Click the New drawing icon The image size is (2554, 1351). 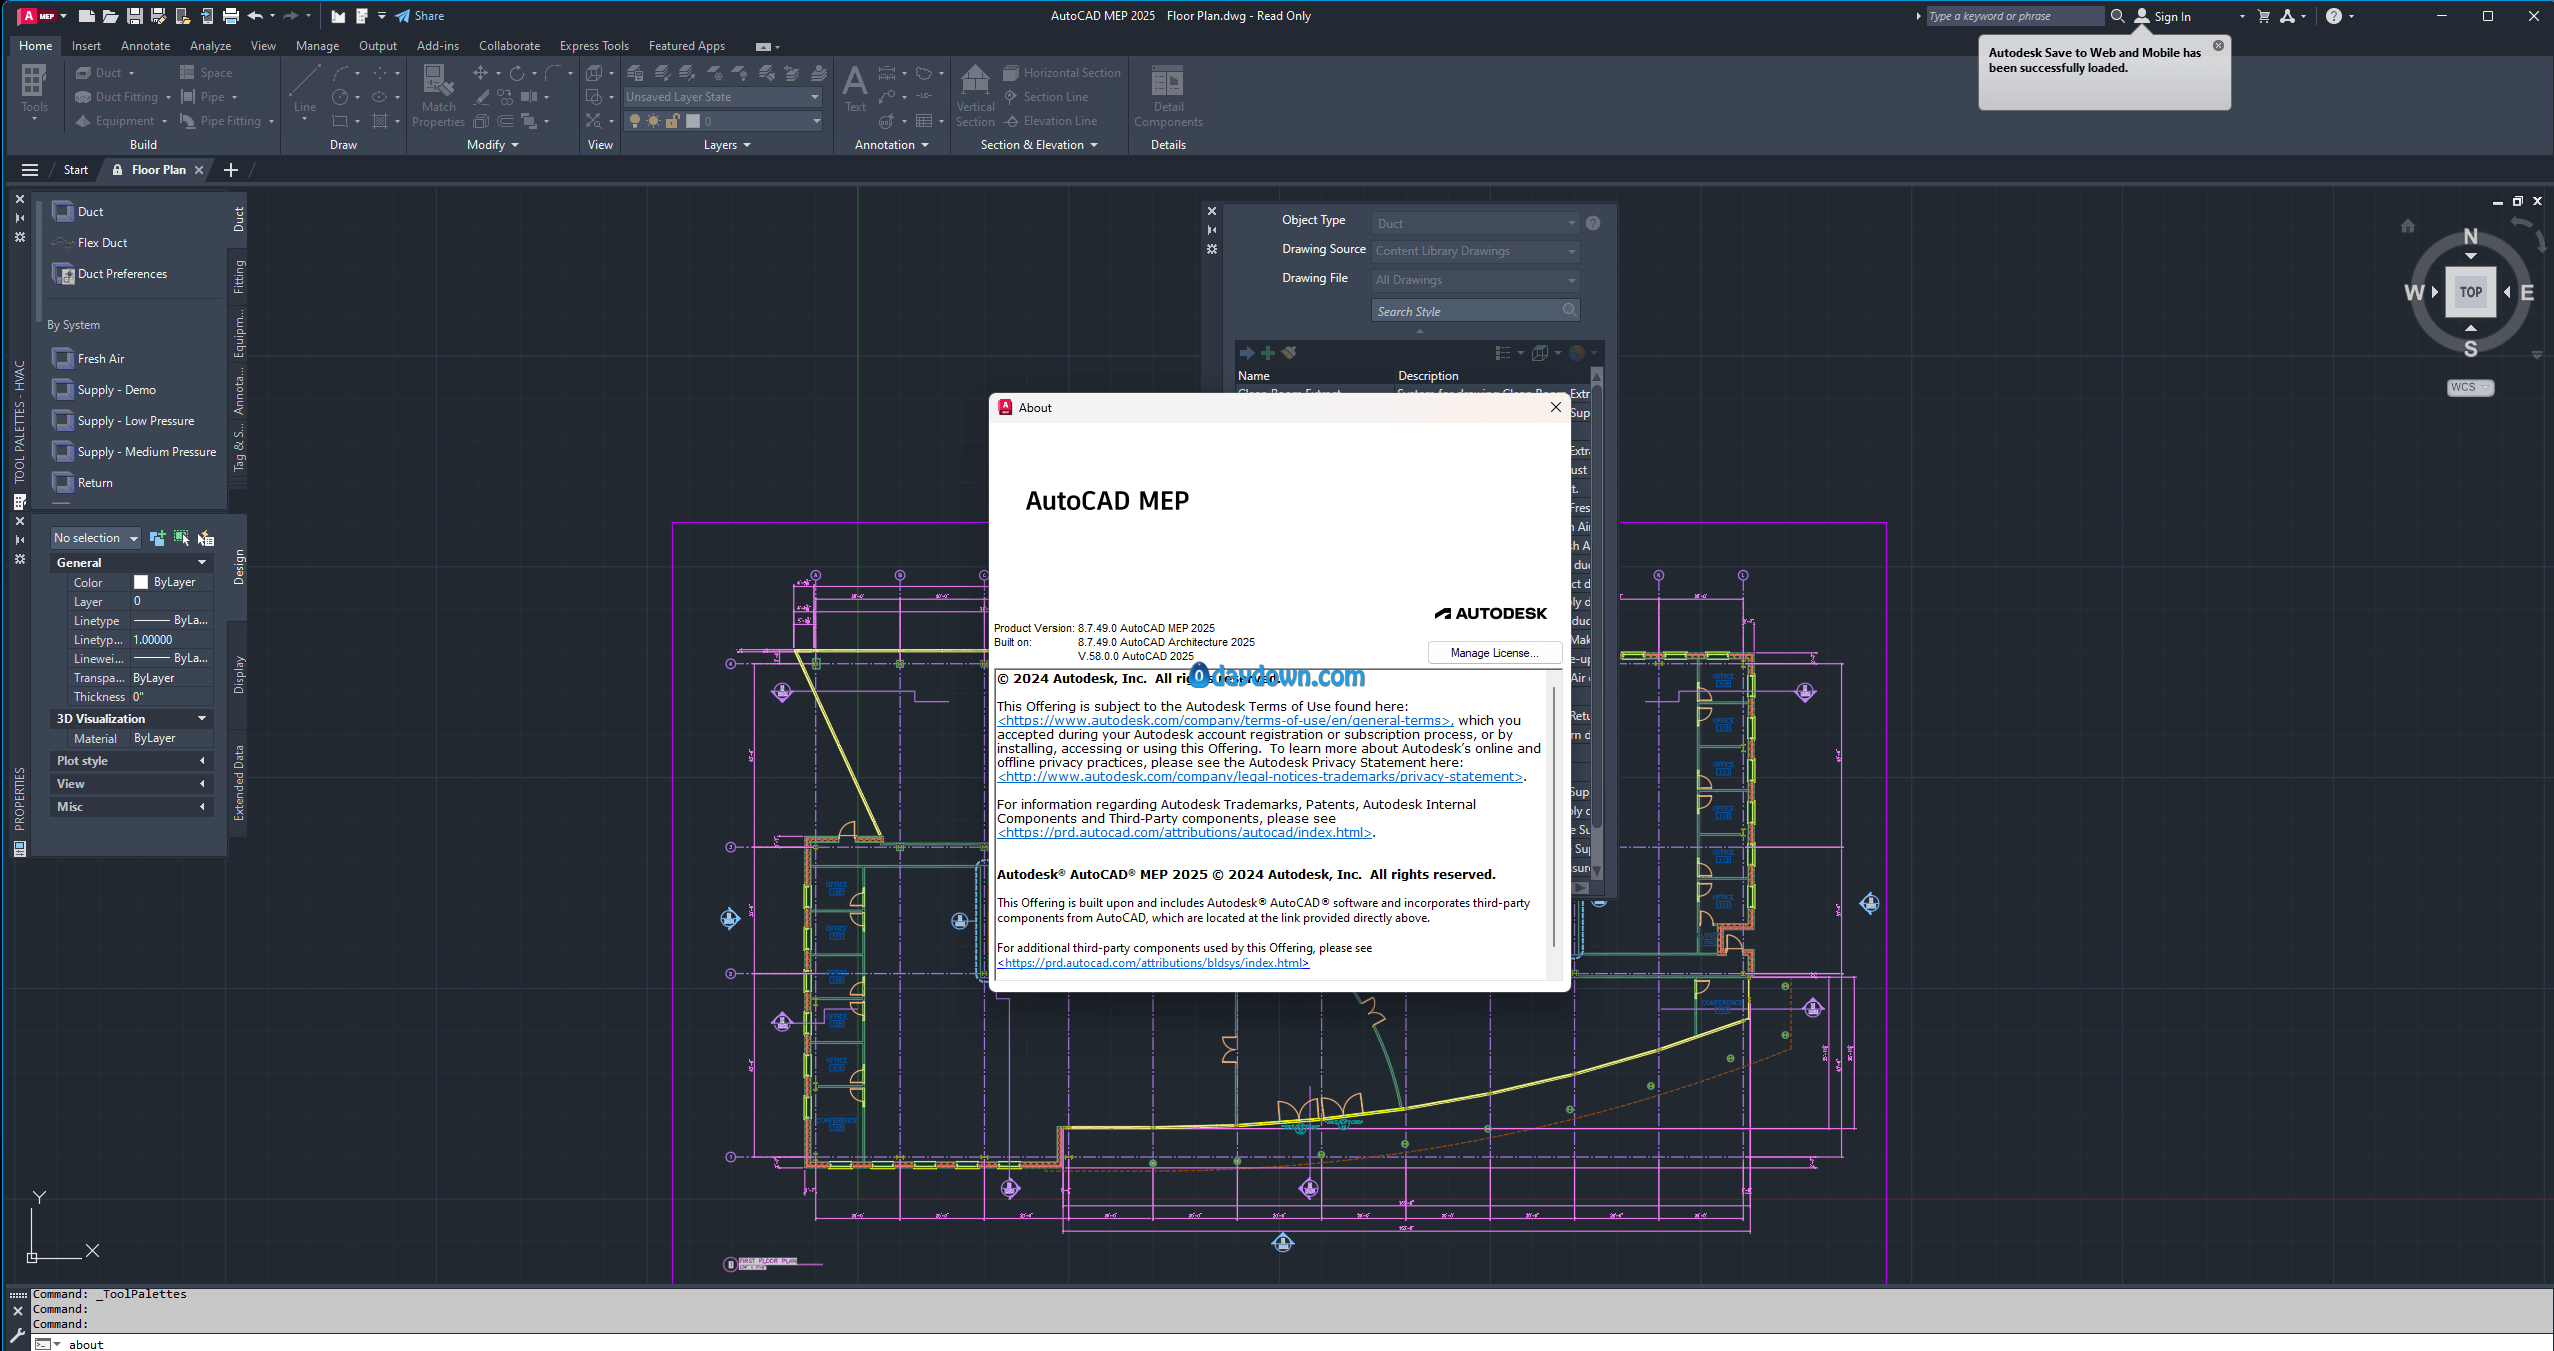pos(87,16)
